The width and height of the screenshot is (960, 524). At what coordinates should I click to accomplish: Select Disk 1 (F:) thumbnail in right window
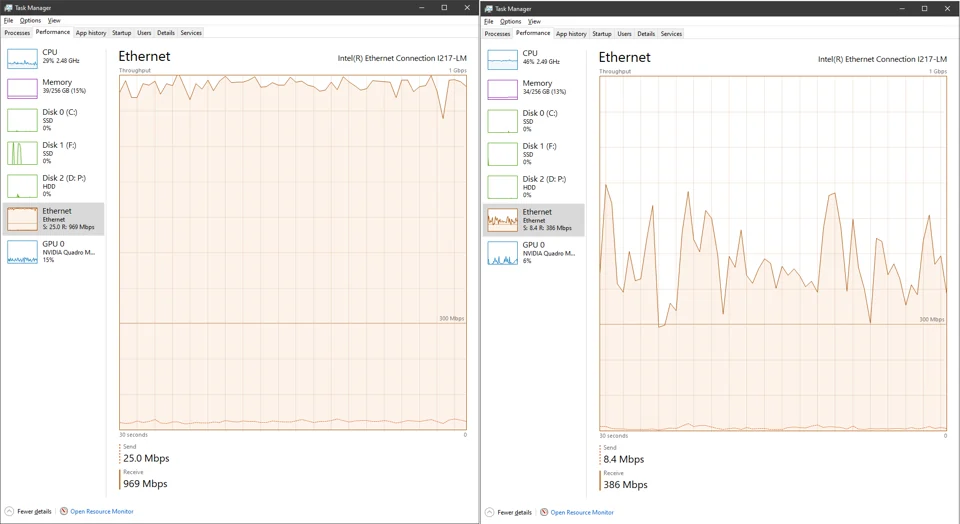[x=502, y=154]
